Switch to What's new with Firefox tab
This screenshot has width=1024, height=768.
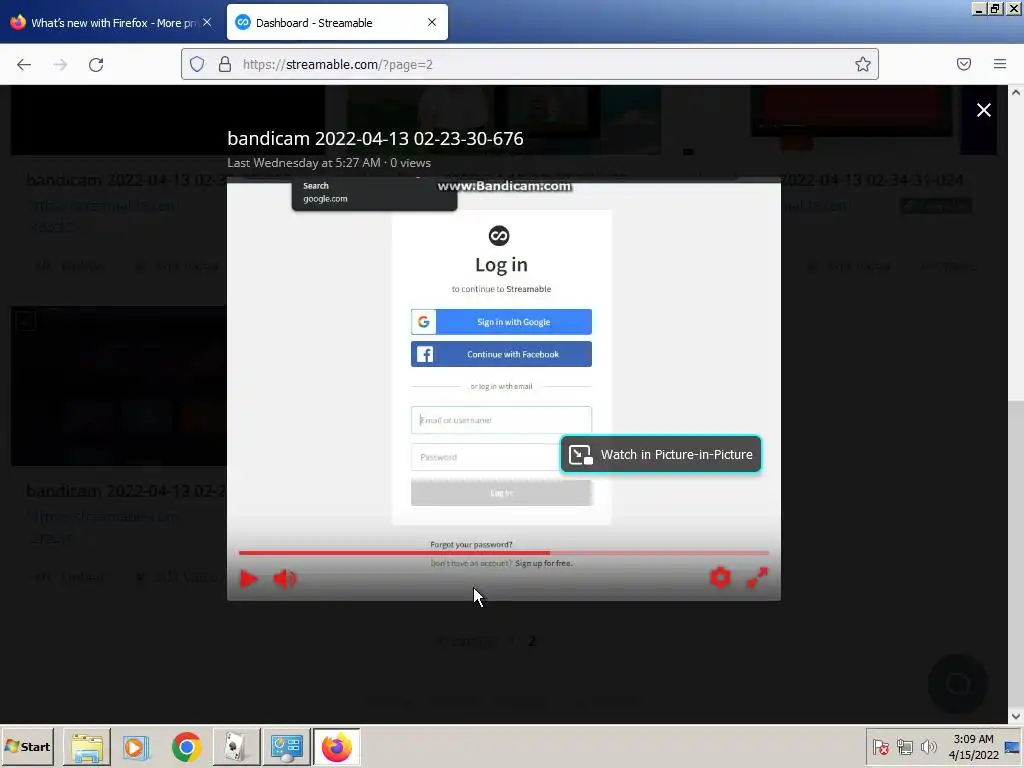pyautogui.click(x=111, y=23)
